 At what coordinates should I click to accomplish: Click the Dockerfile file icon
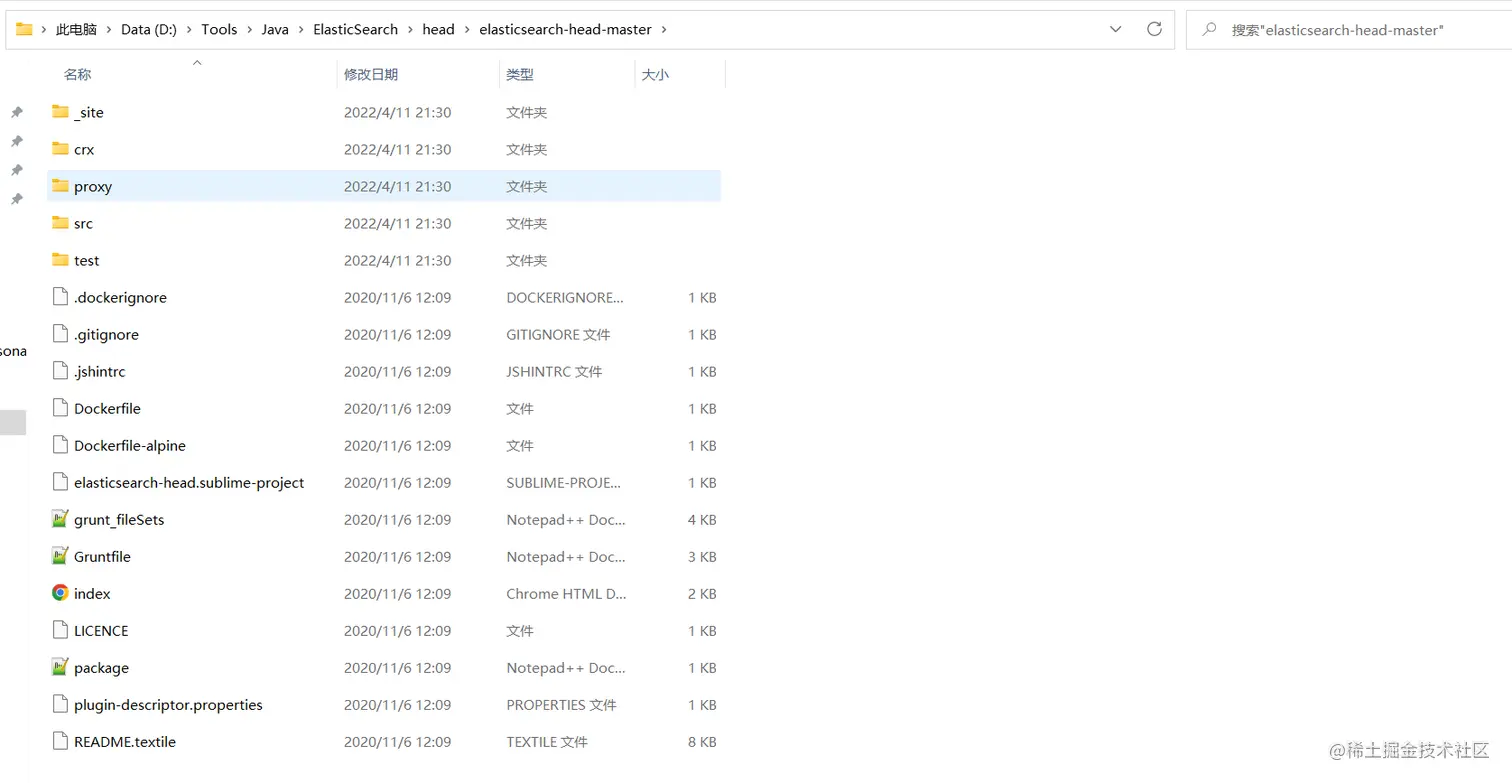[x=60, y=408]
